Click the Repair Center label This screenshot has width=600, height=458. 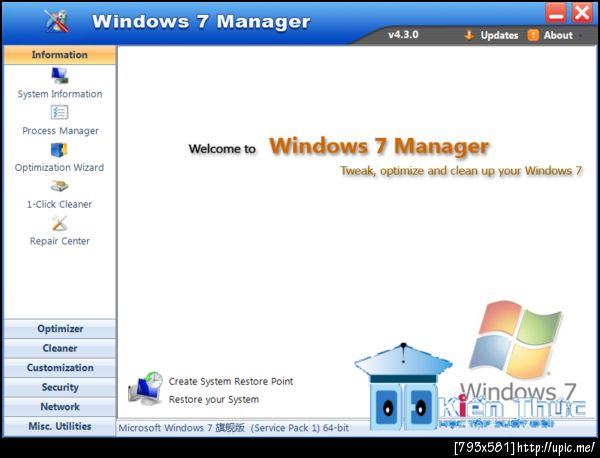click(x=60, y=241)
